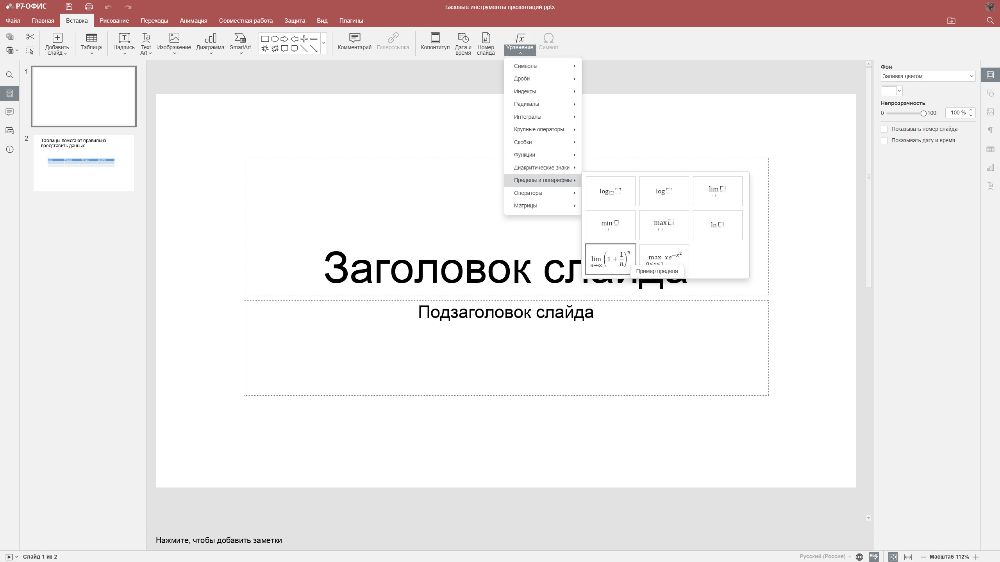The image size is (1000, 562).
Task: Insert a Chart via the Диаграмма icon
Action: click(x=210, y=42)
